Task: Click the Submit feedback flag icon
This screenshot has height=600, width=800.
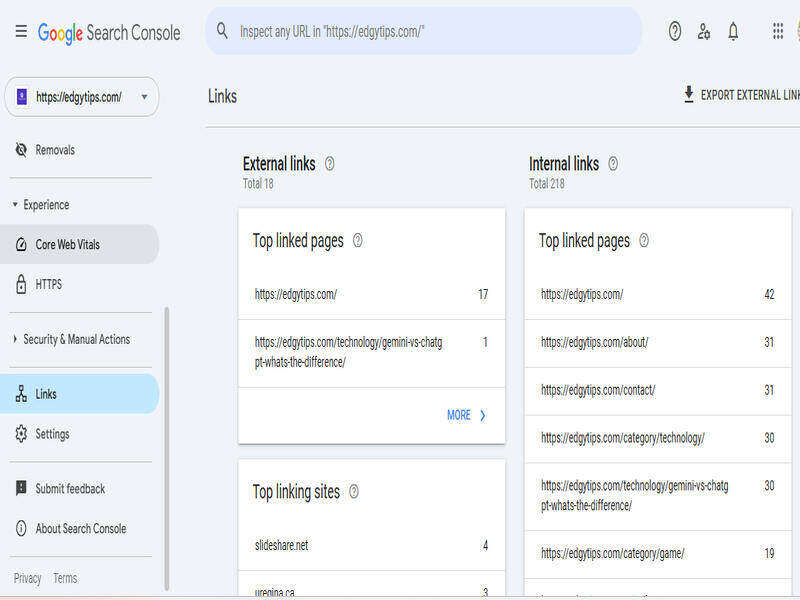Action: (x=21, y=488)
